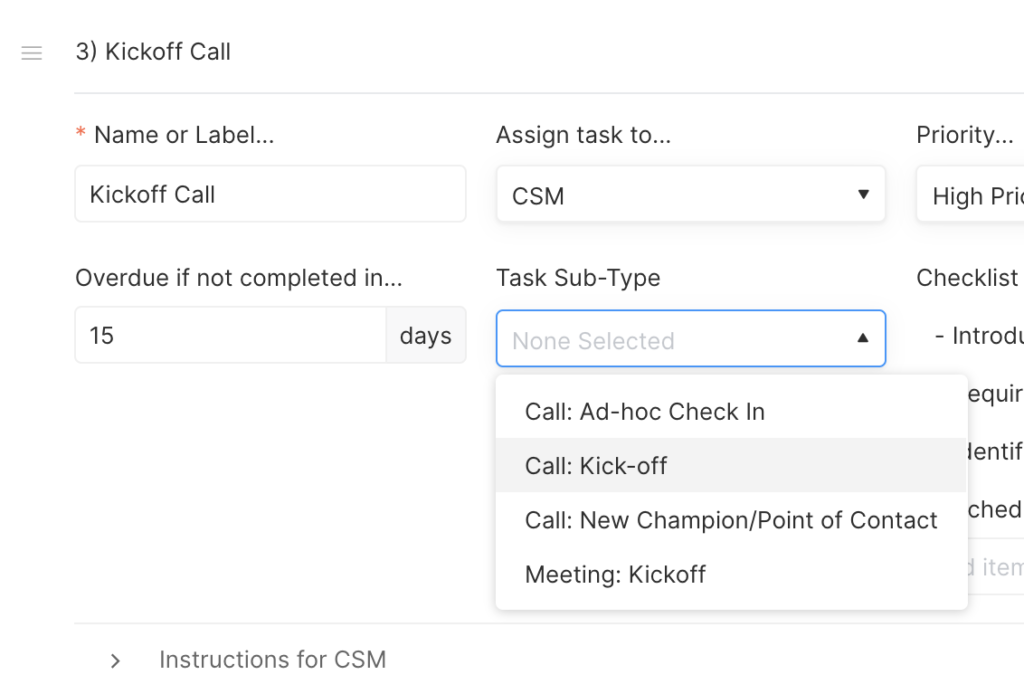The width and height of the screenshot is (1024, 684).
Task: Open the Assign task to CSM dropdown
Action: coord(690,194)
